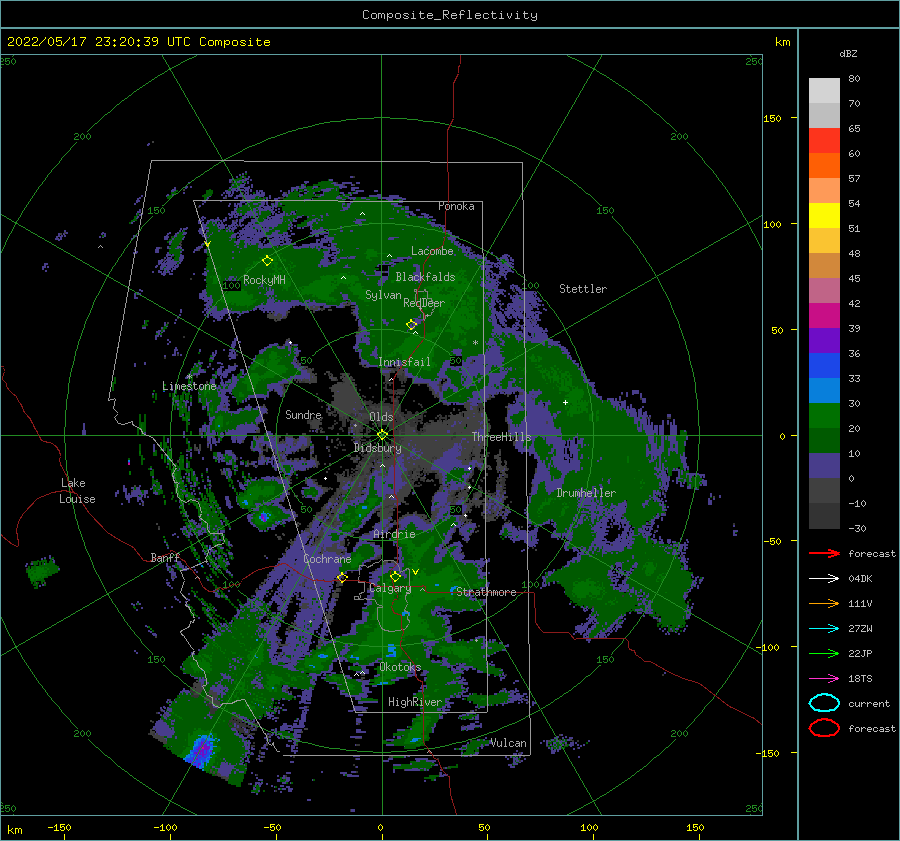Click the yellow 51 dBZ color swatch
The width and height of the screenshot is (900, 841).
pos(824,215)
